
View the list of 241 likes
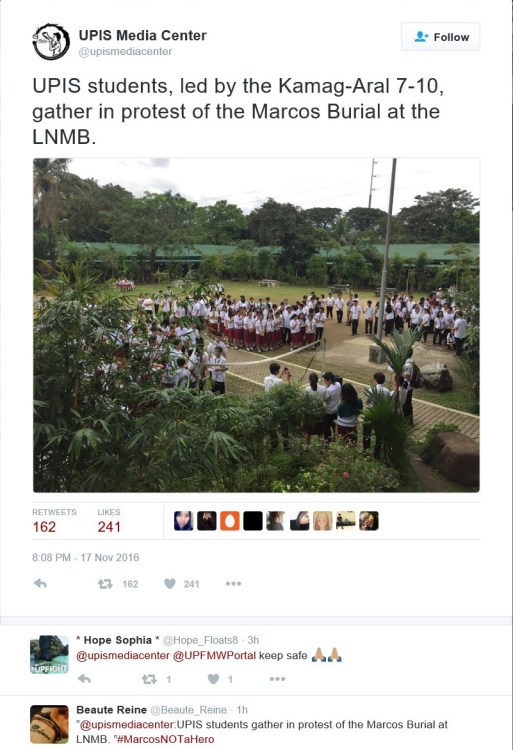pyautogui.click(x=109, y=520)
